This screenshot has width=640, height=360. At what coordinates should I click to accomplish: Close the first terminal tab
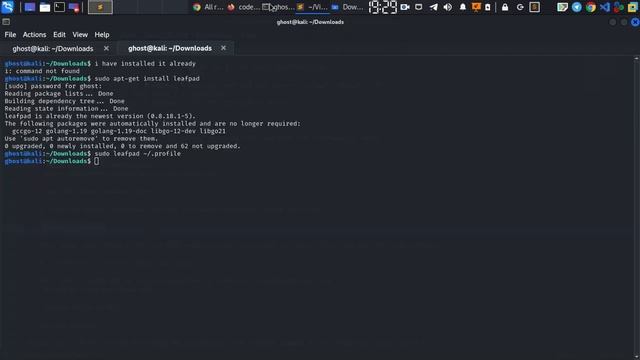(x=106, y=48)
